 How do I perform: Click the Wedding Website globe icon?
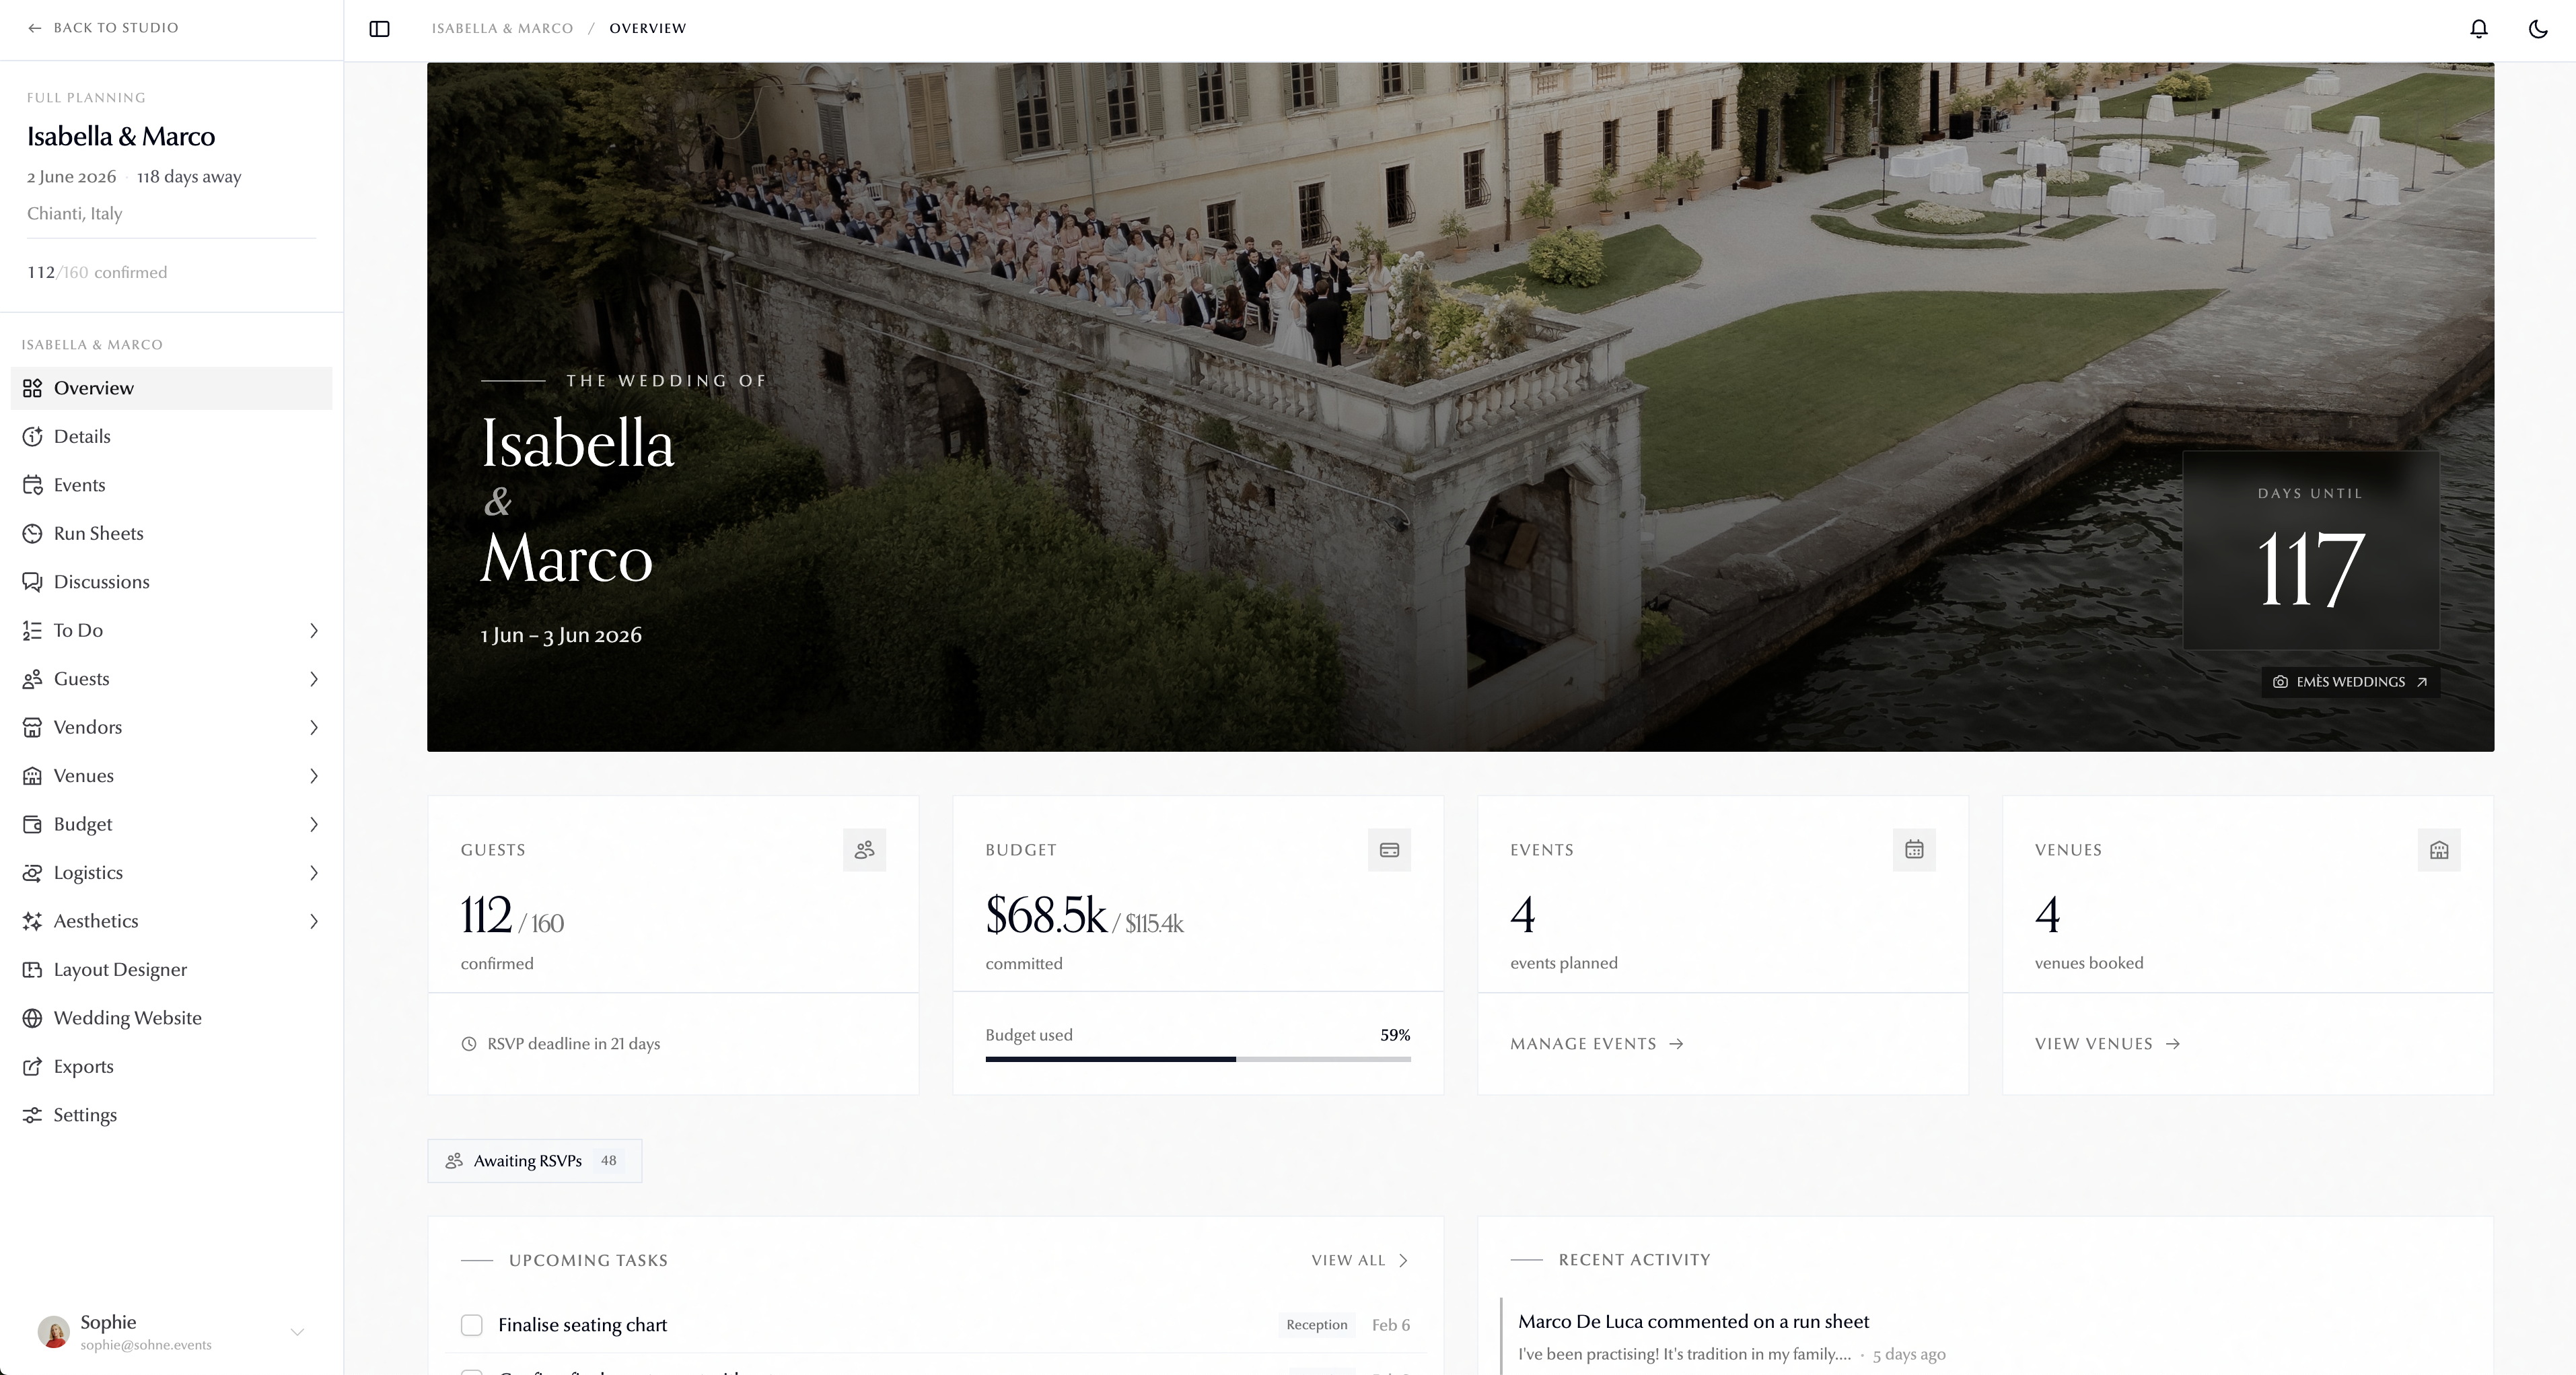tap(33, 1017)
